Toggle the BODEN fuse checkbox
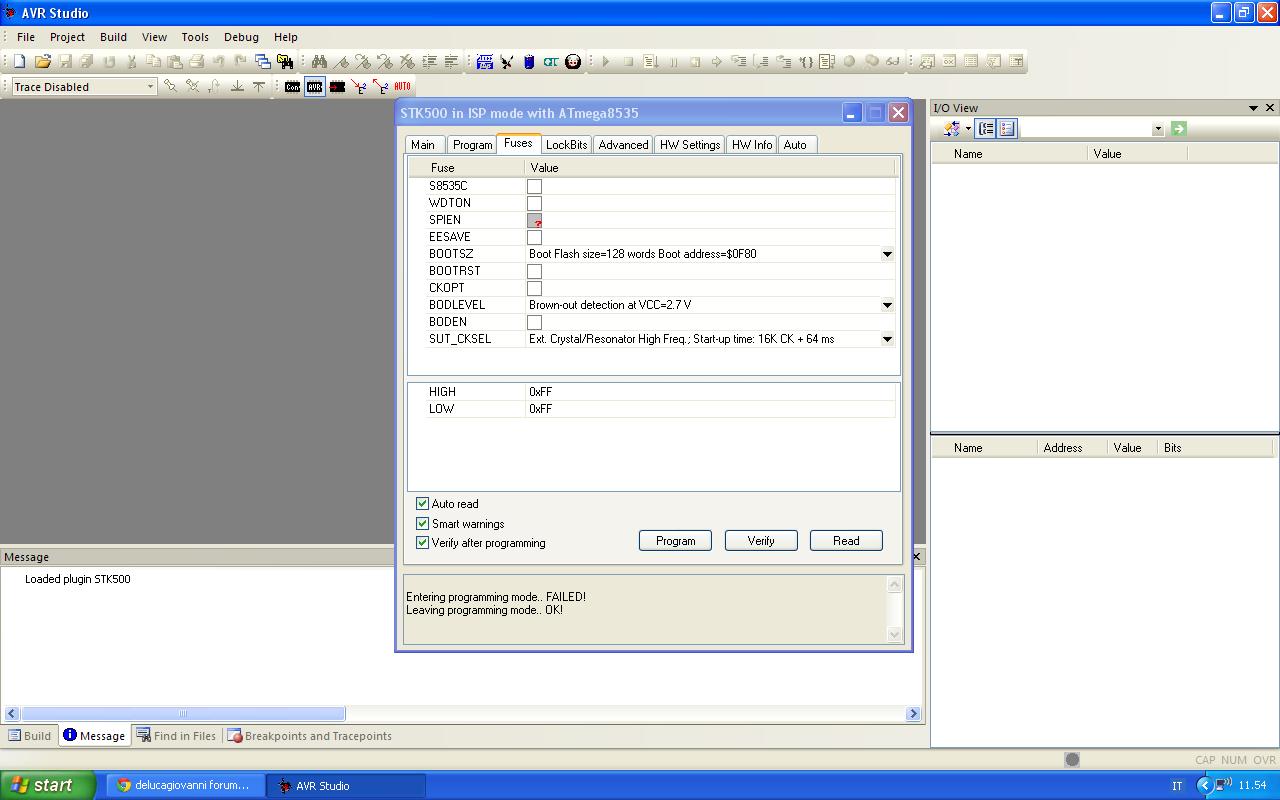Viewport: 1280px width, 800px height. click(534, 322)
